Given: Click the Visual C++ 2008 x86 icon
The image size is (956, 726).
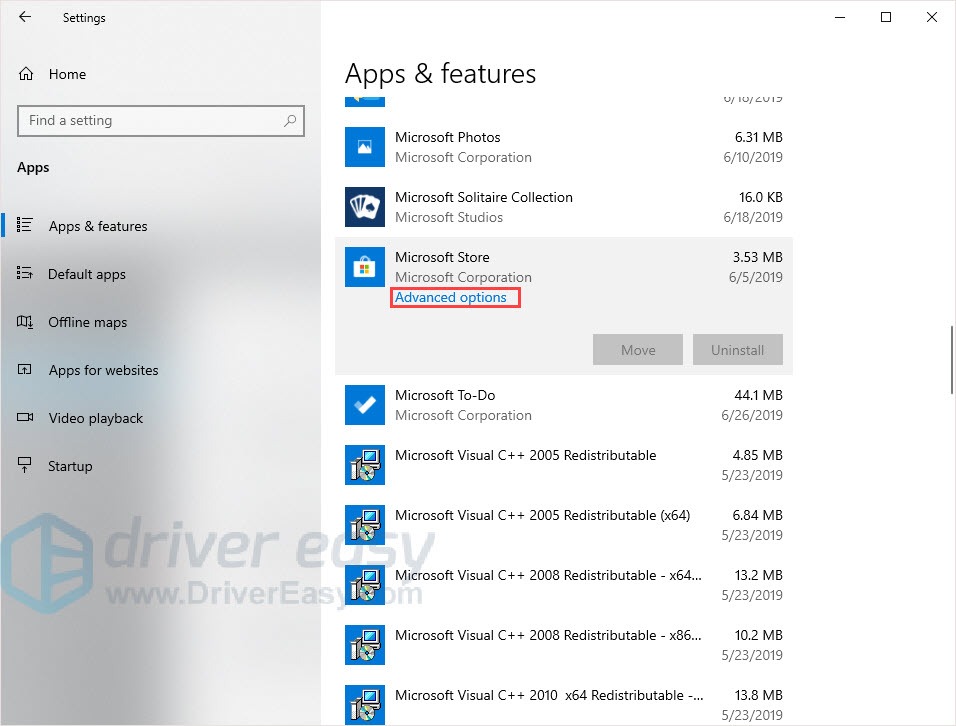Looking at the screenshot, I should pos(365,645).
